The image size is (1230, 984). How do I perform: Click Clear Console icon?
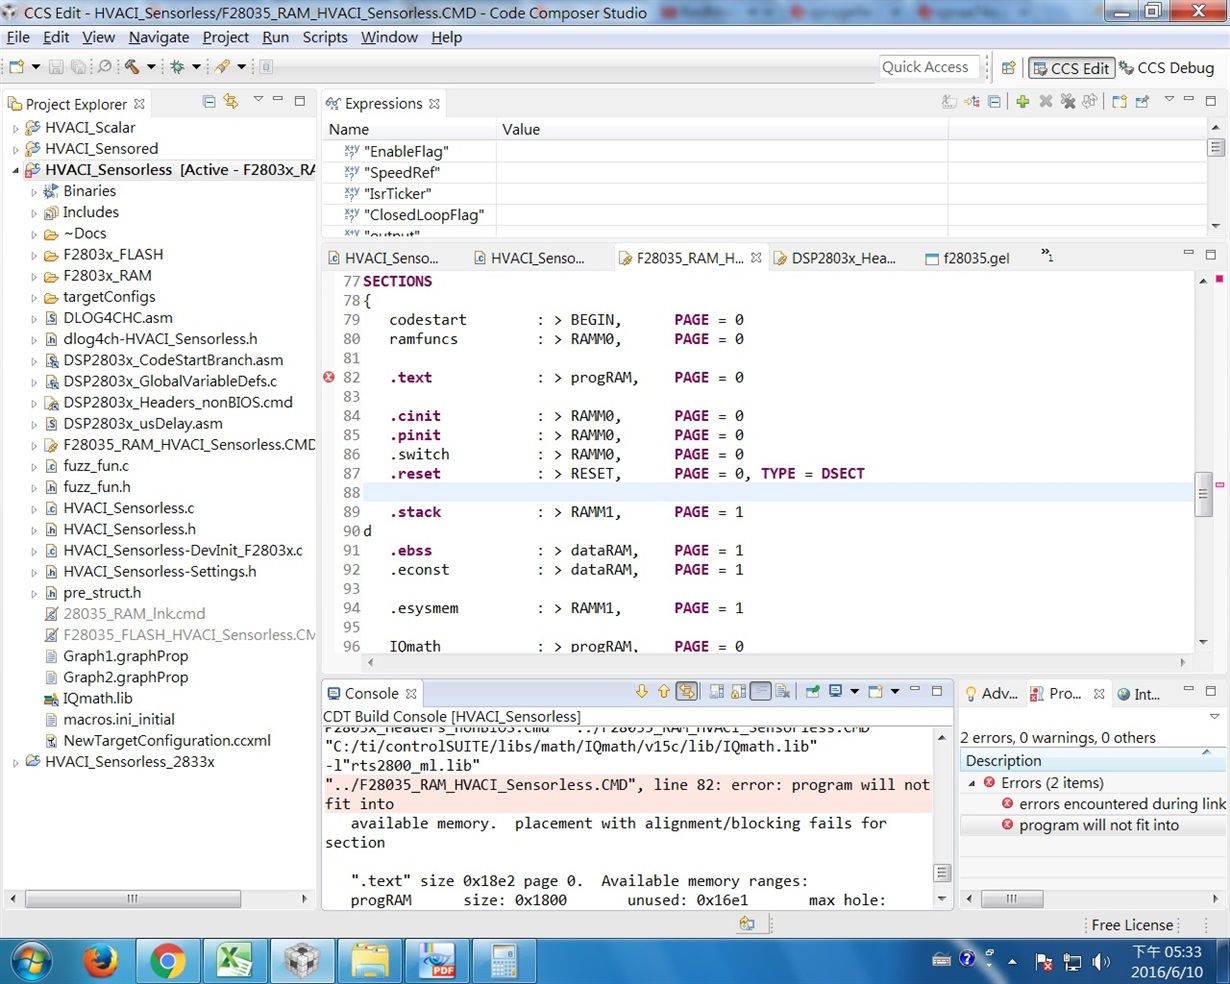pyautogui.click(x=782, y=692)
